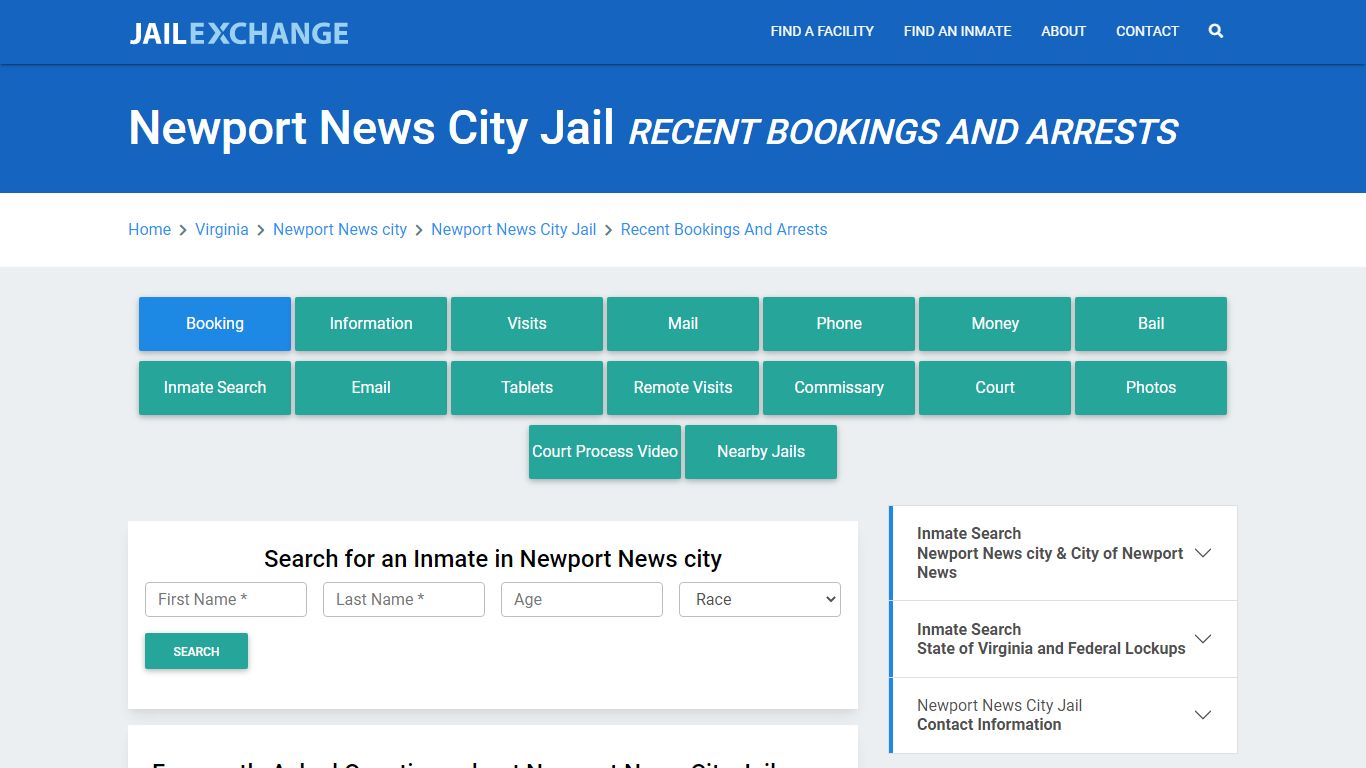Open the Email section
This screenshot has width=1366, height=768.
[x=371, y=387]
